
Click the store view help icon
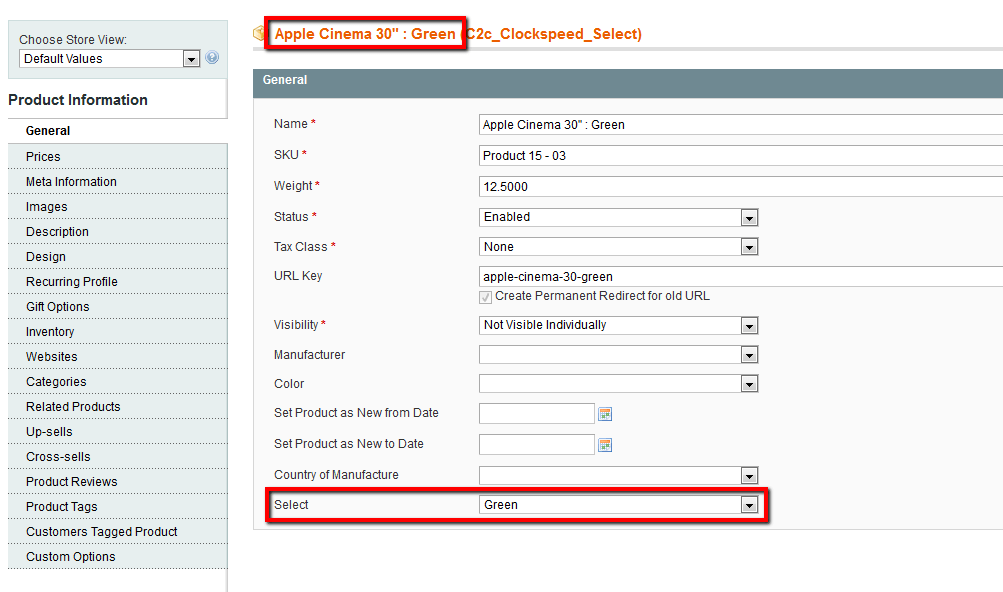(212, 58)
